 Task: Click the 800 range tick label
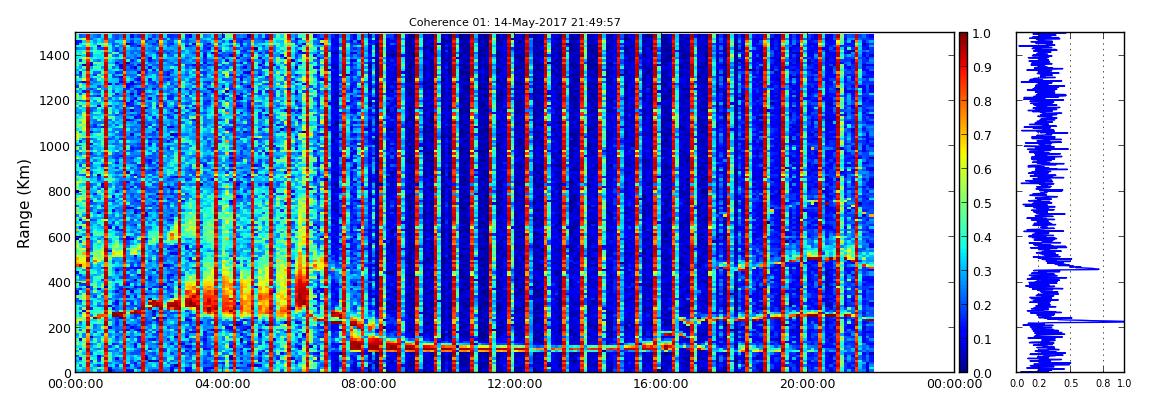(57, 191)
